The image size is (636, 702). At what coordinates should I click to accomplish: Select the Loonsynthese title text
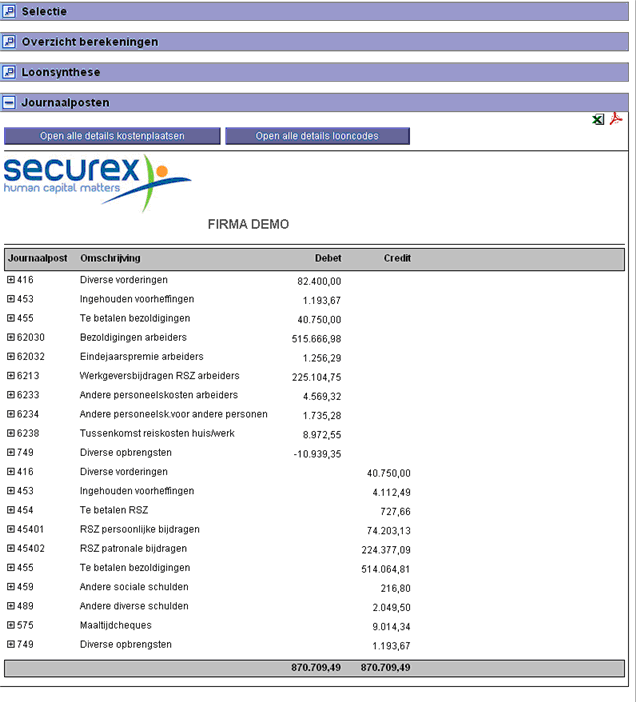click(60, 72)
